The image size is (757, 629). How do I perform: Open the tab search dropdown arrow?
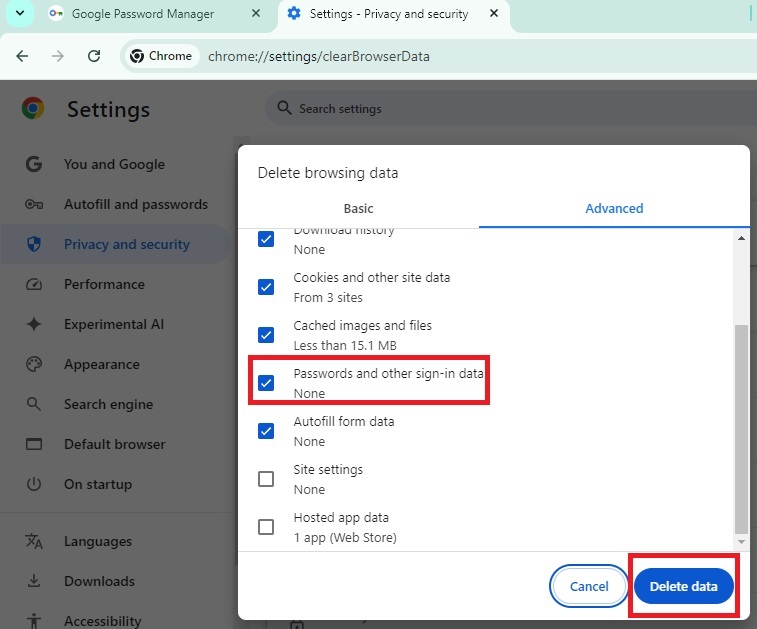(20, 13)
